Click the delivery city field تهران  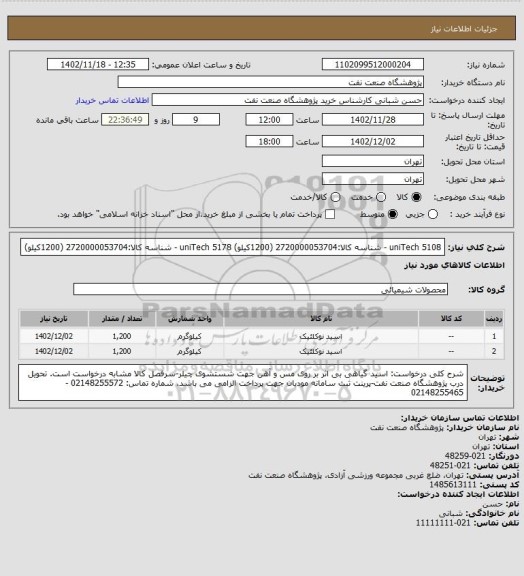coord(373,179)
